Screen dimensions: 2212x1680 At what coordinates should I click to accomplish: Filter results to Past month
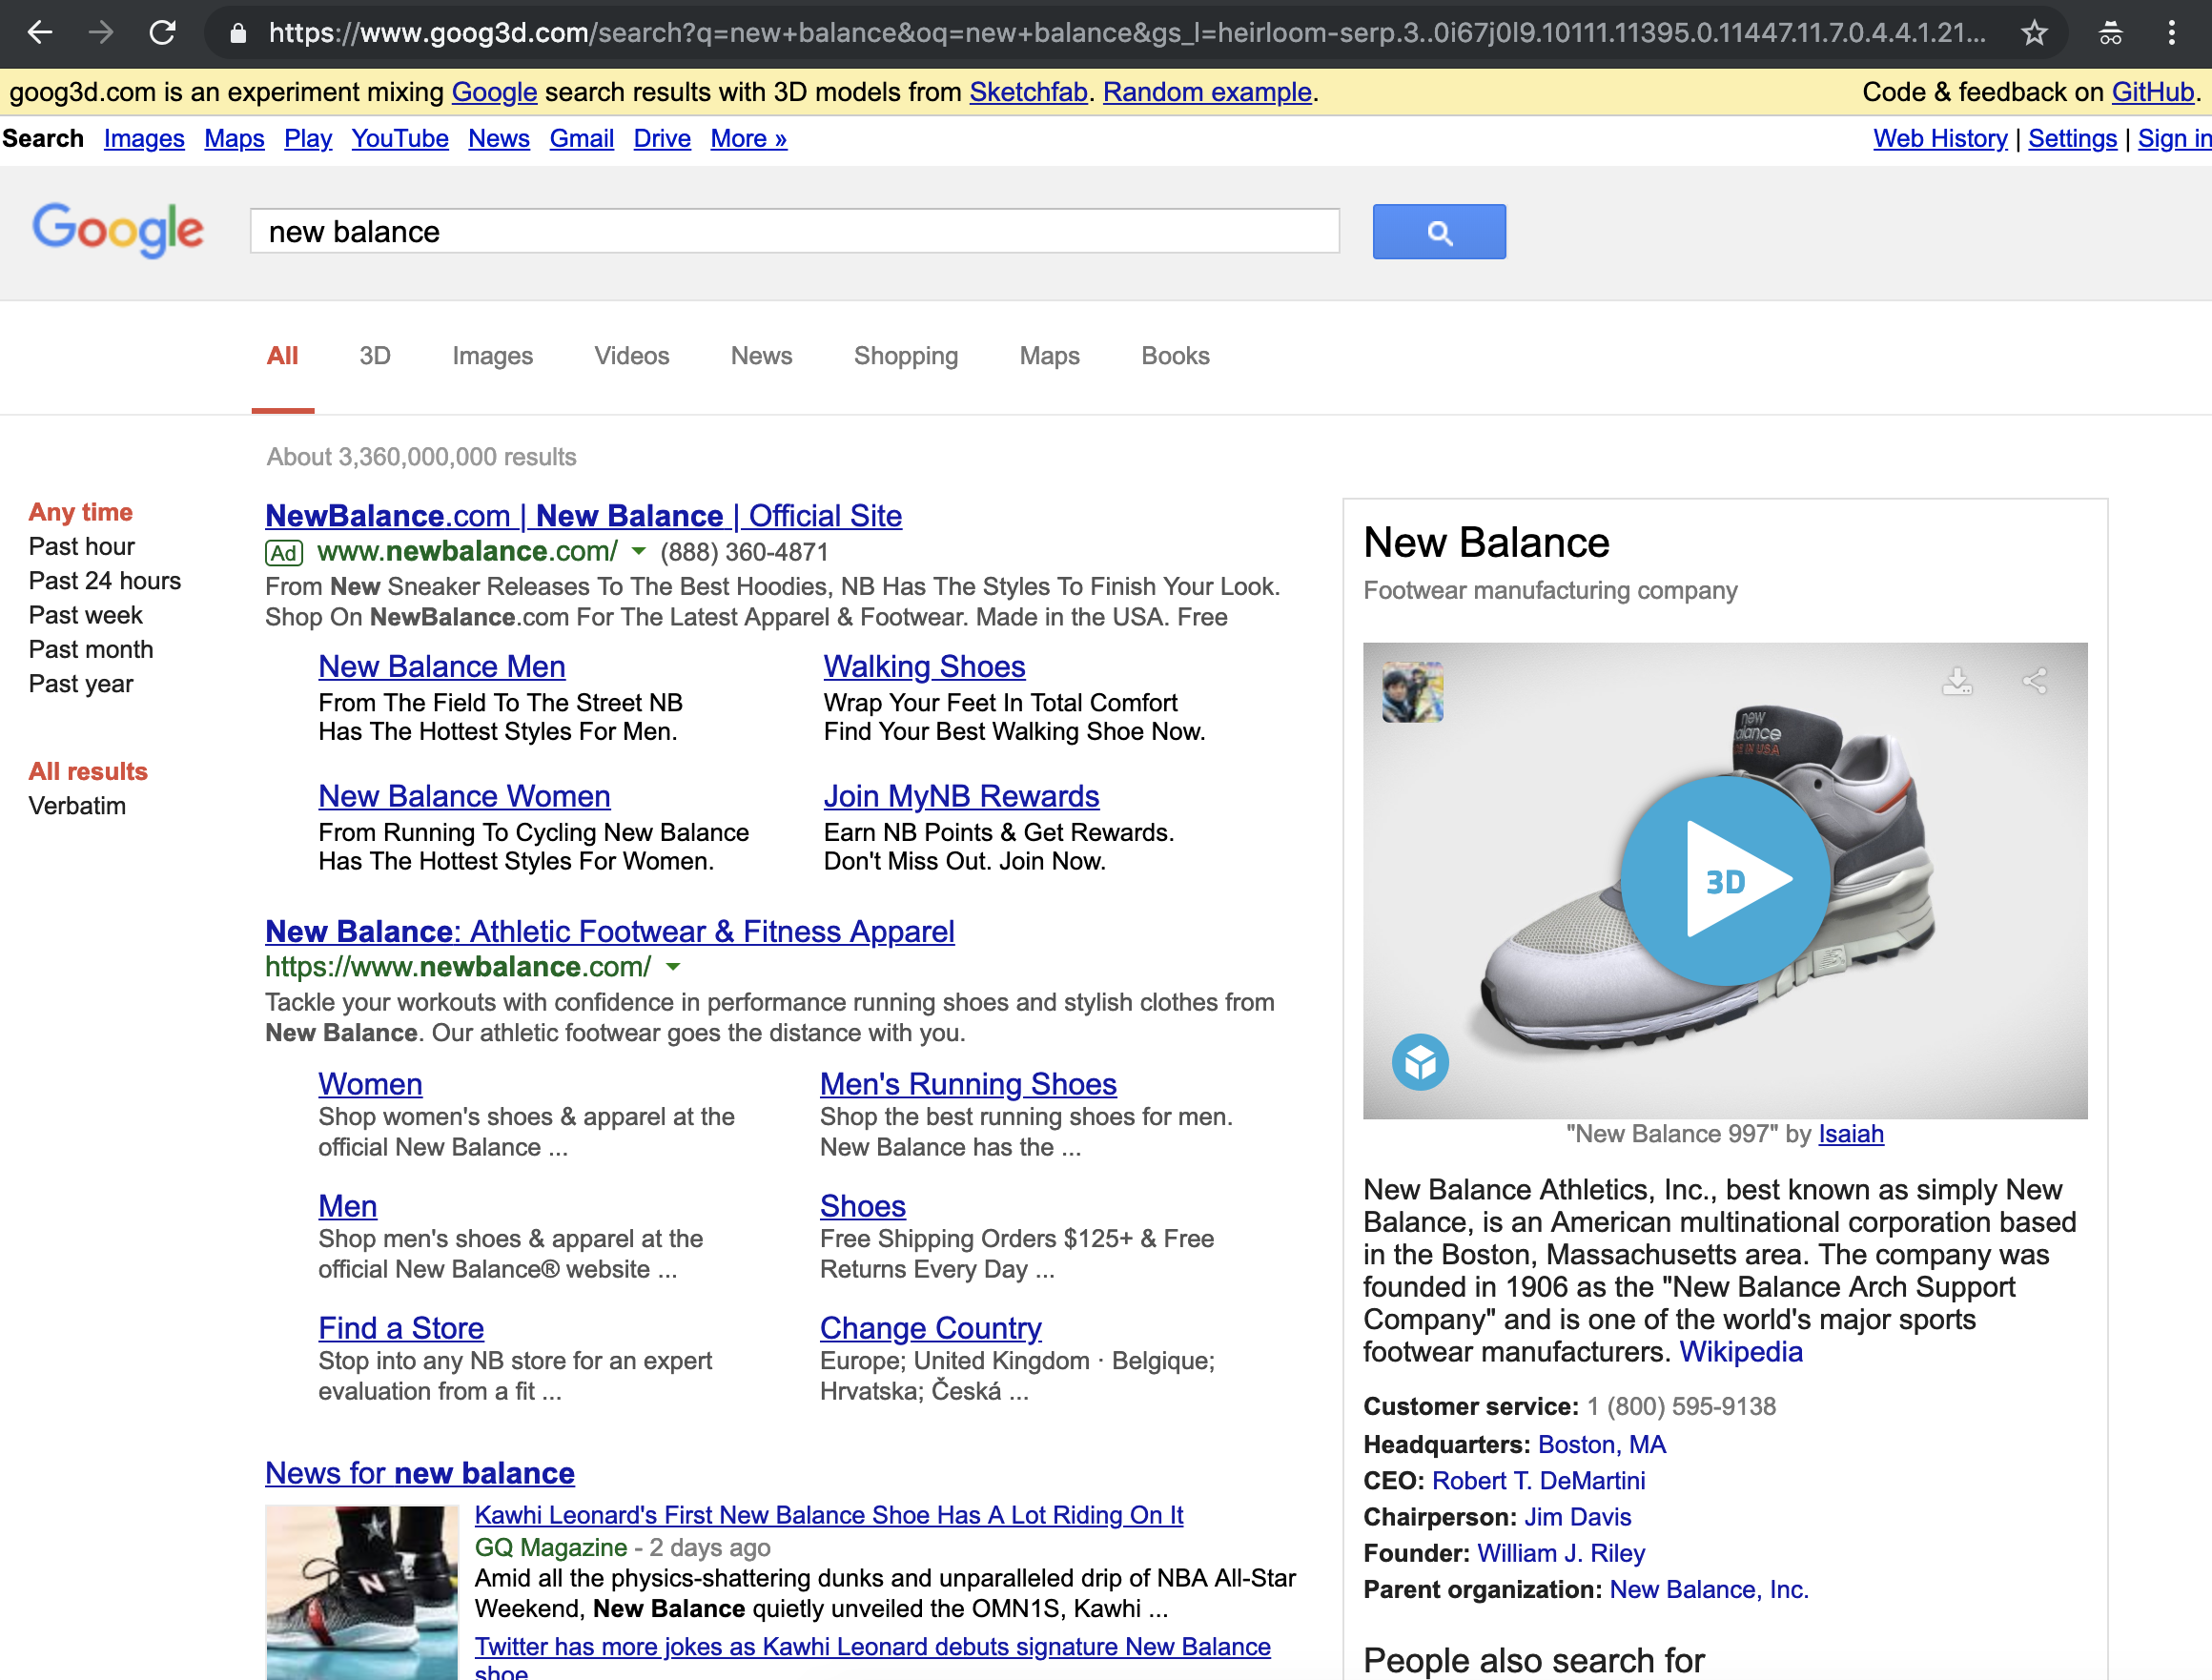[91, 650]
